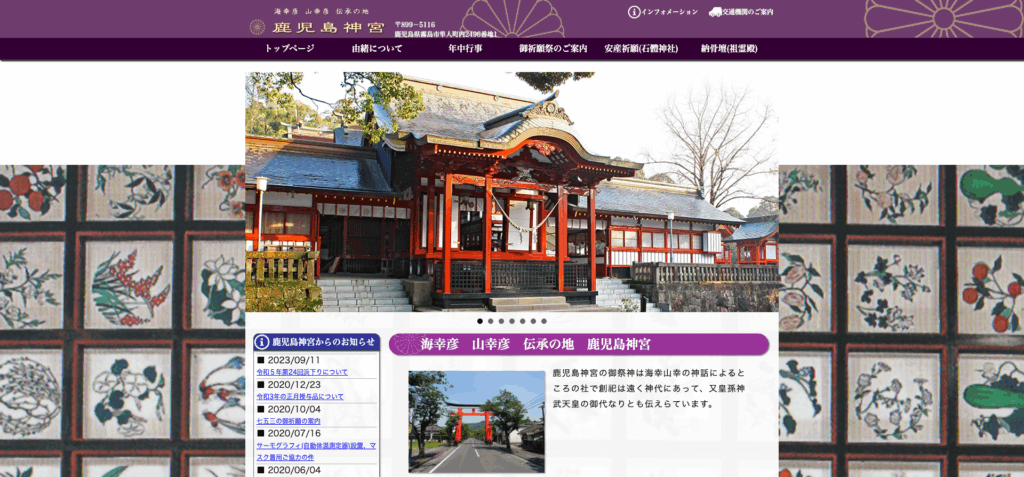Jump to the last carousel slide dot
The width and height of the screenshot is (1024, 477).
(x=543, y=321)
